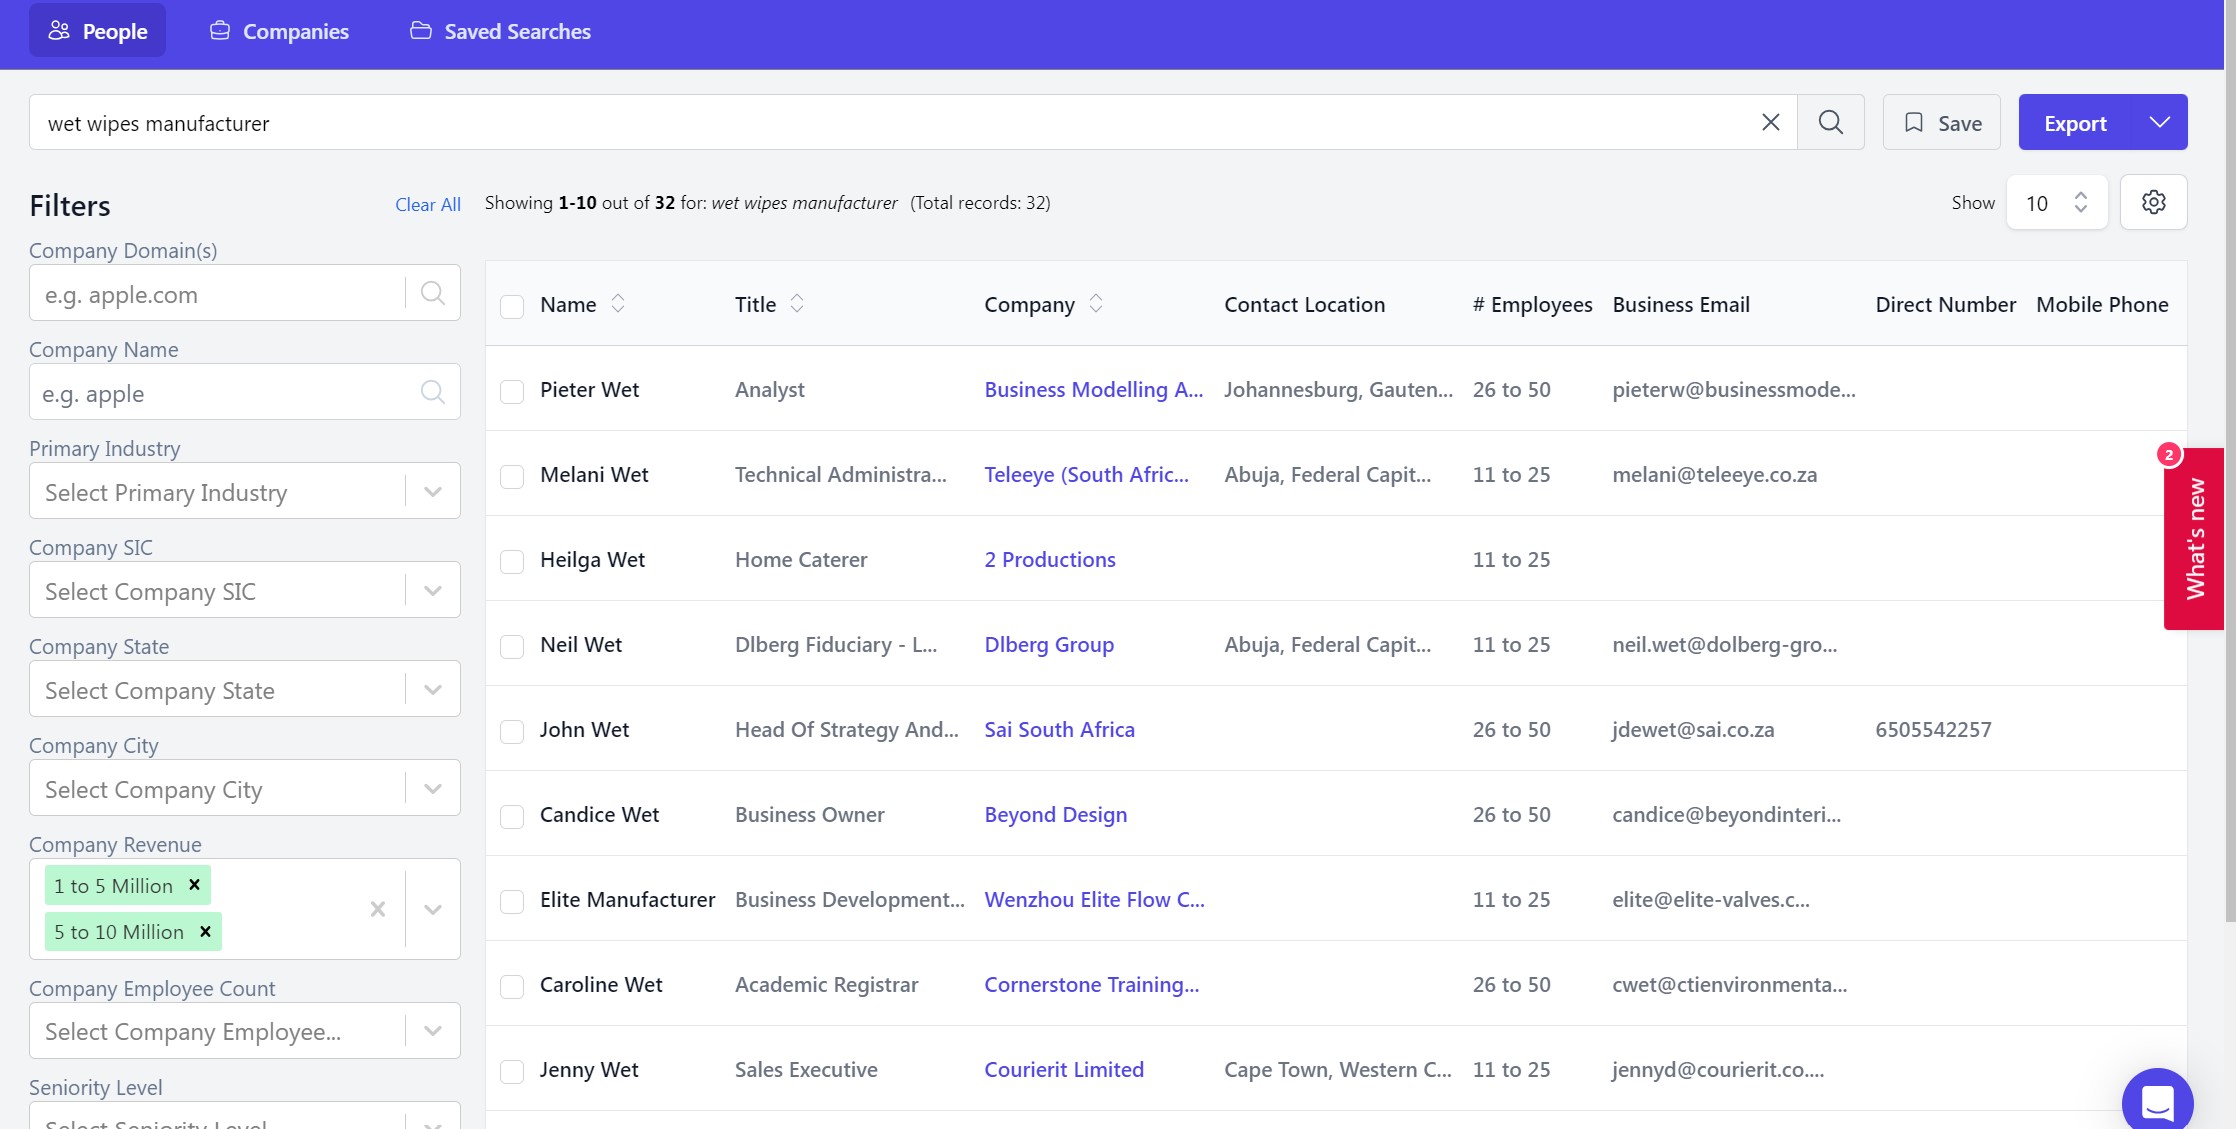Clear the search query with X icon

click(x=1770, y=122)
